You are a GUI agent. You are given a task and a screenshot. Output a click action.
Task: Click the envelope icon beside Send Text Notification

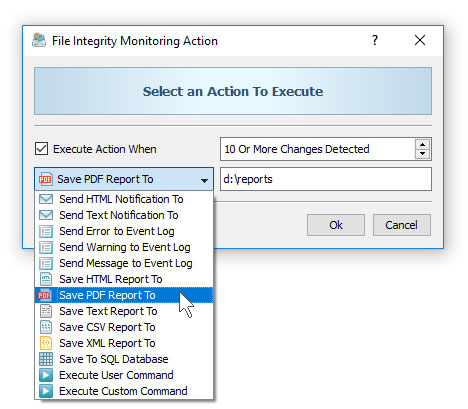[x=46, y=215]
